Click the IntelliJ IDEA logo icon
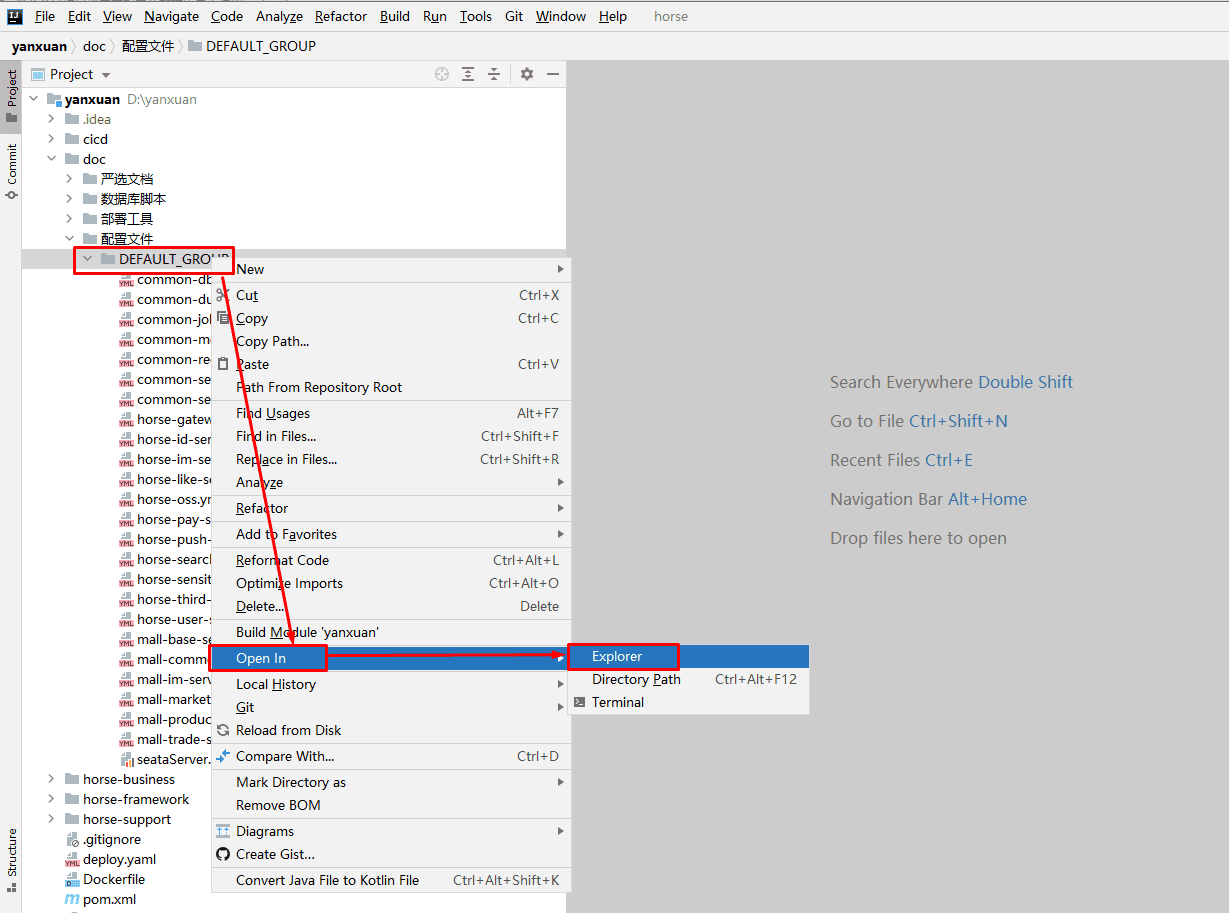The image size is (1229, 913). 15,16
